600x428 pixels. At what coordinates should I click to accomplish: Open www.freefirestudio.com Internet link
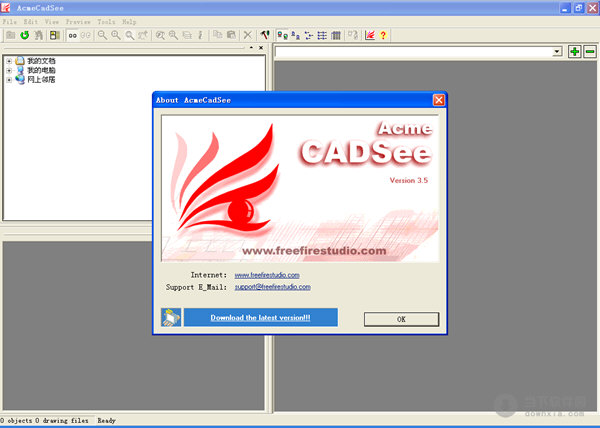[x=267, y=275]
